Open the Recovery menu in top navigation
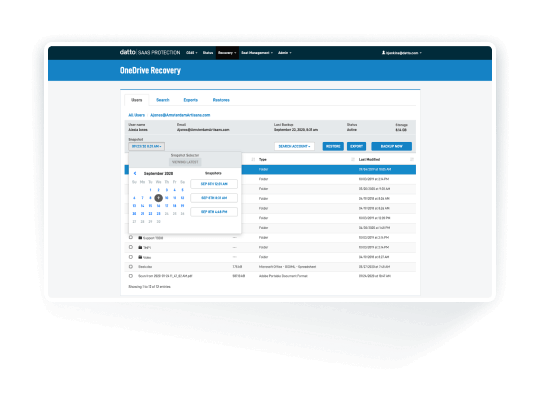The width and height of the screenshot is (540, 405). pyautogui.click(x=227, y=53)
